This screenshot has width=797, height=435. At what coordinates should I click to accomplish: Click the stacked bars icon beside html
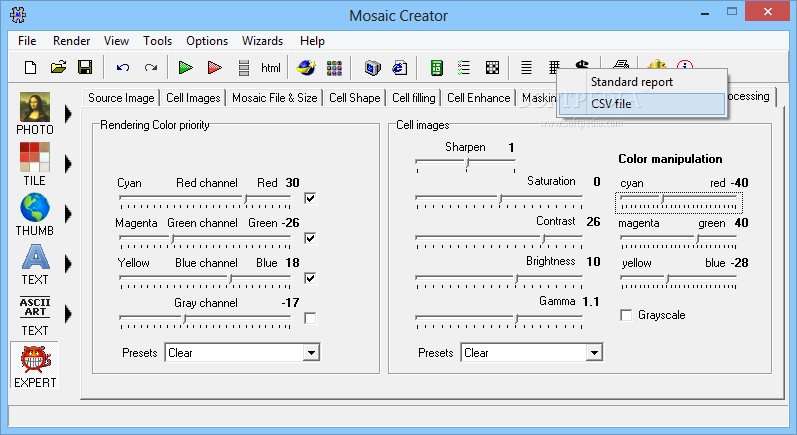click(x=244, y=68)
